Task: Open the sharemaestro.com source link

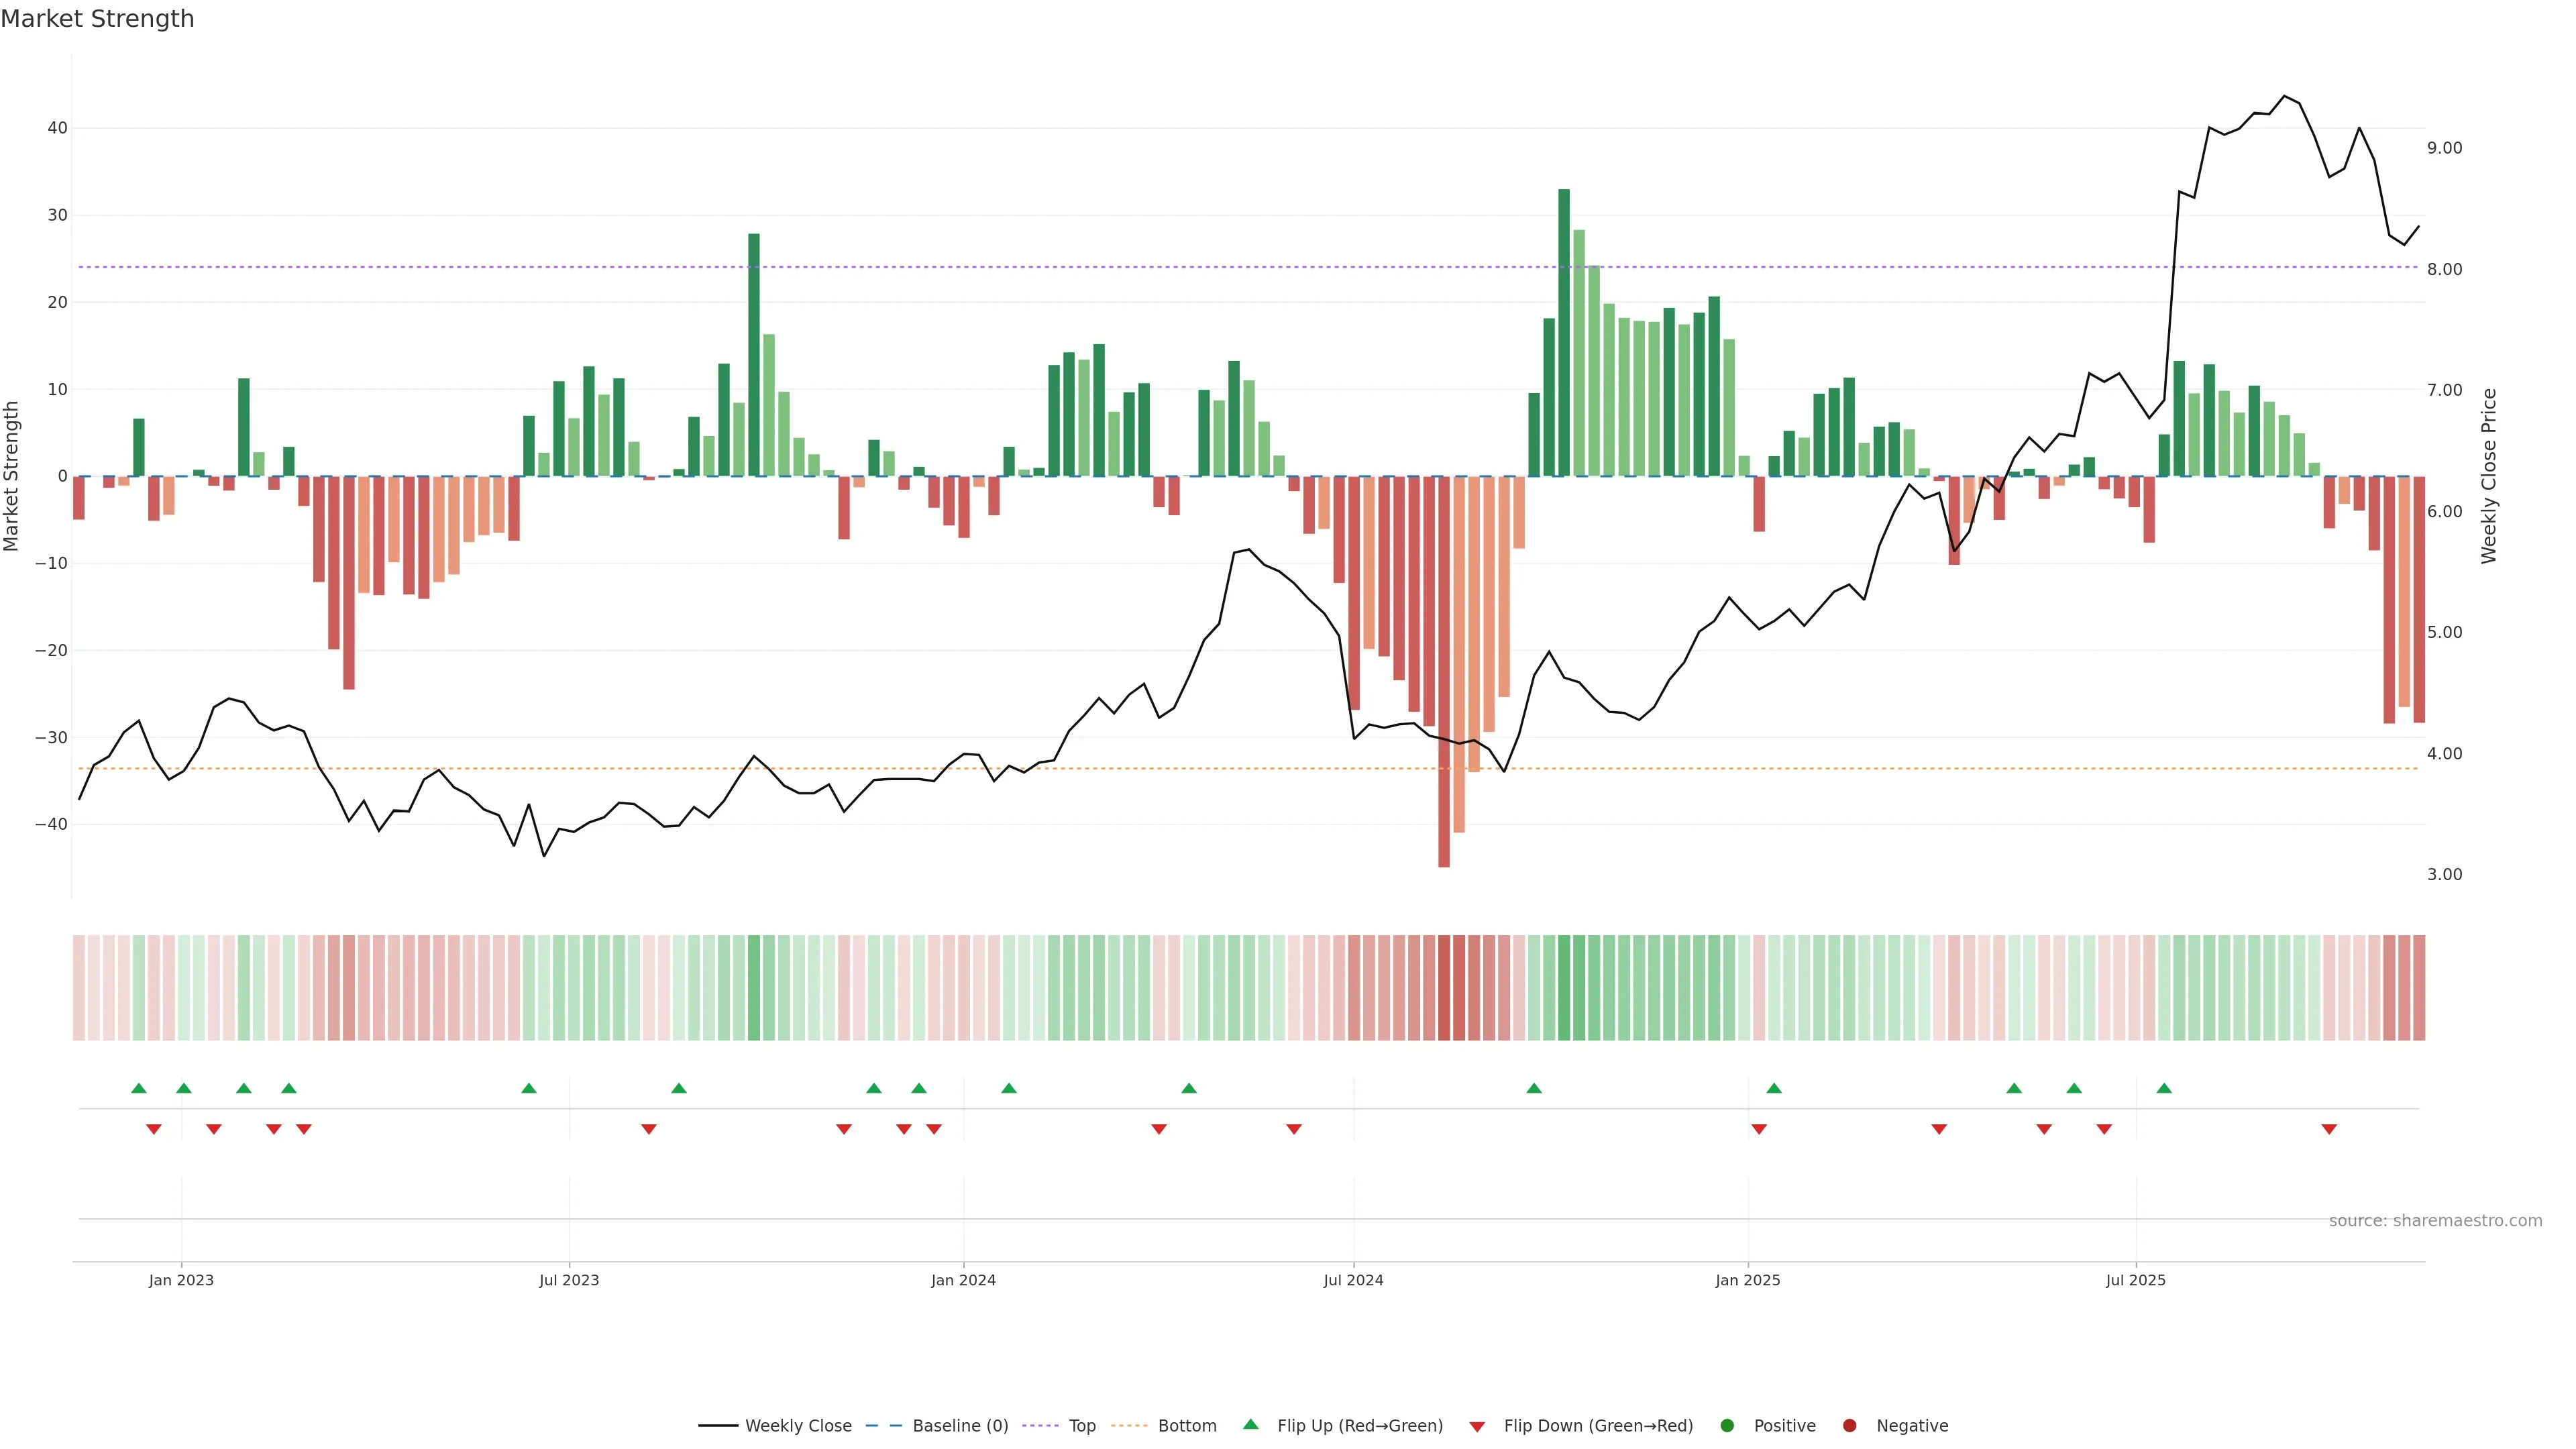Action: pyautogui.click(x=2435, y=1221)
